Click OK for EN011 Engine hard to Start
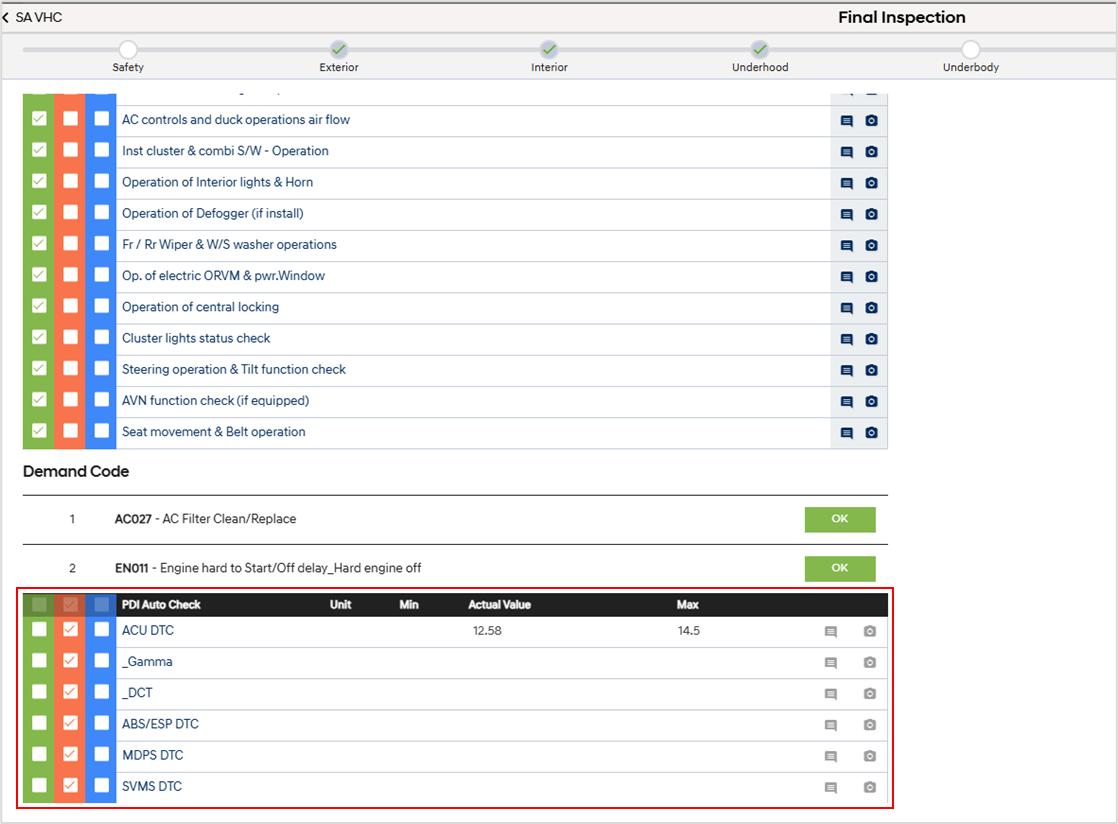This screenshot has width=1118, height=824. (x=840, y=569)
